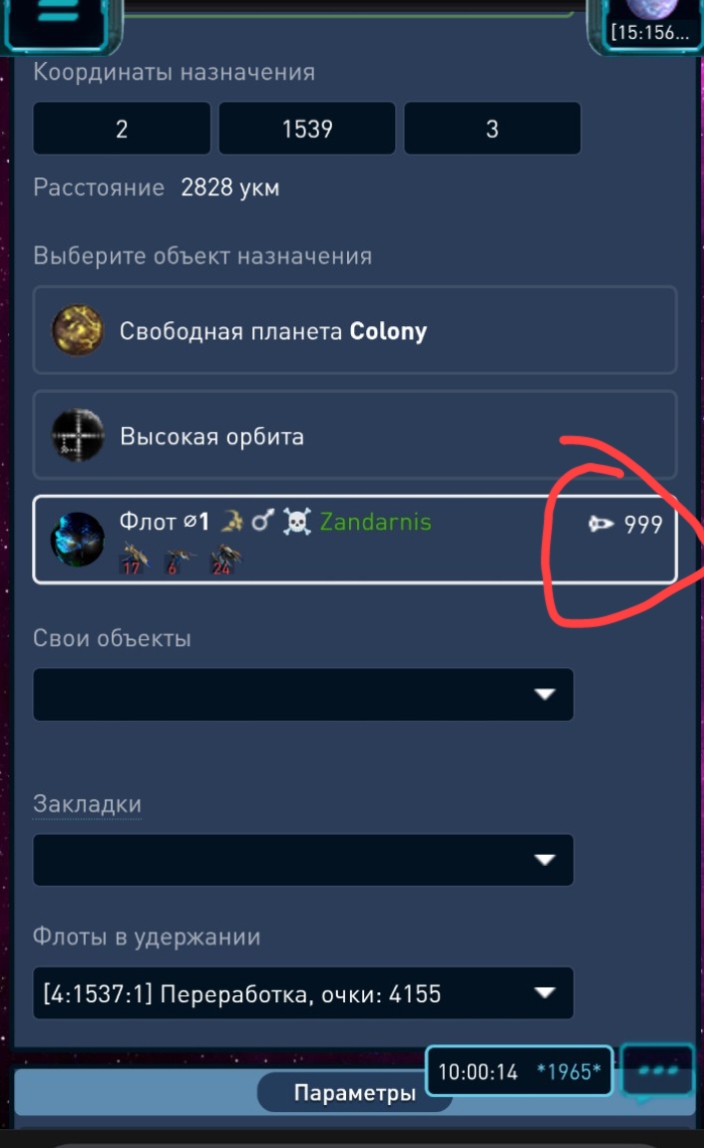Expand the Закладки dropdown
The width and height of the screenshot is (704, 1148).
coord(303,860)
